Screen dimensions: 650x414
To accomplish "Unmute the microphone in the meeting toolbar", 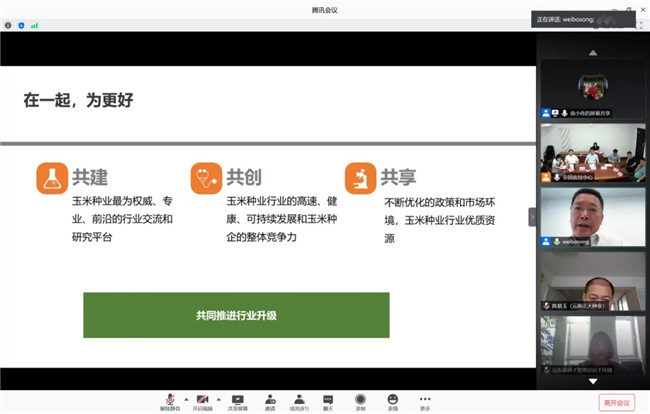I will tap(171, 399).
